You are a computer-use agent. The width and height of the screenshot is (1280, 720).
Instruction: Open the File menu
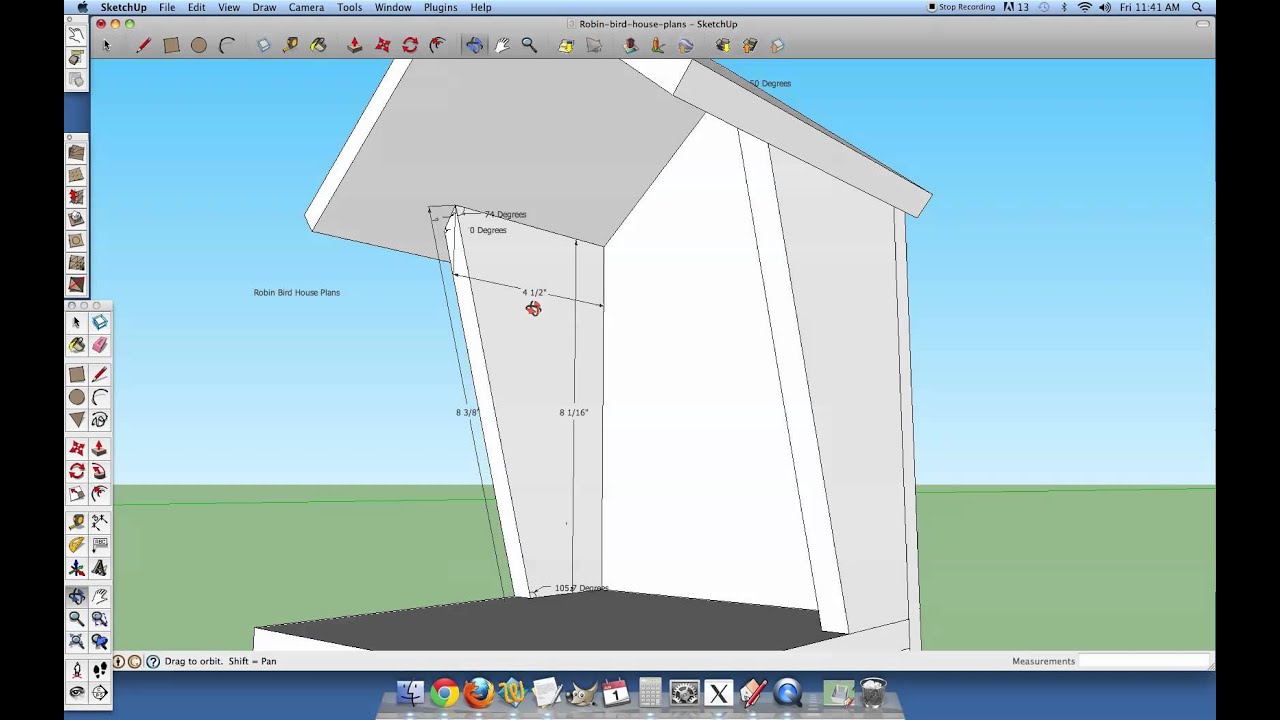(167, 7)
